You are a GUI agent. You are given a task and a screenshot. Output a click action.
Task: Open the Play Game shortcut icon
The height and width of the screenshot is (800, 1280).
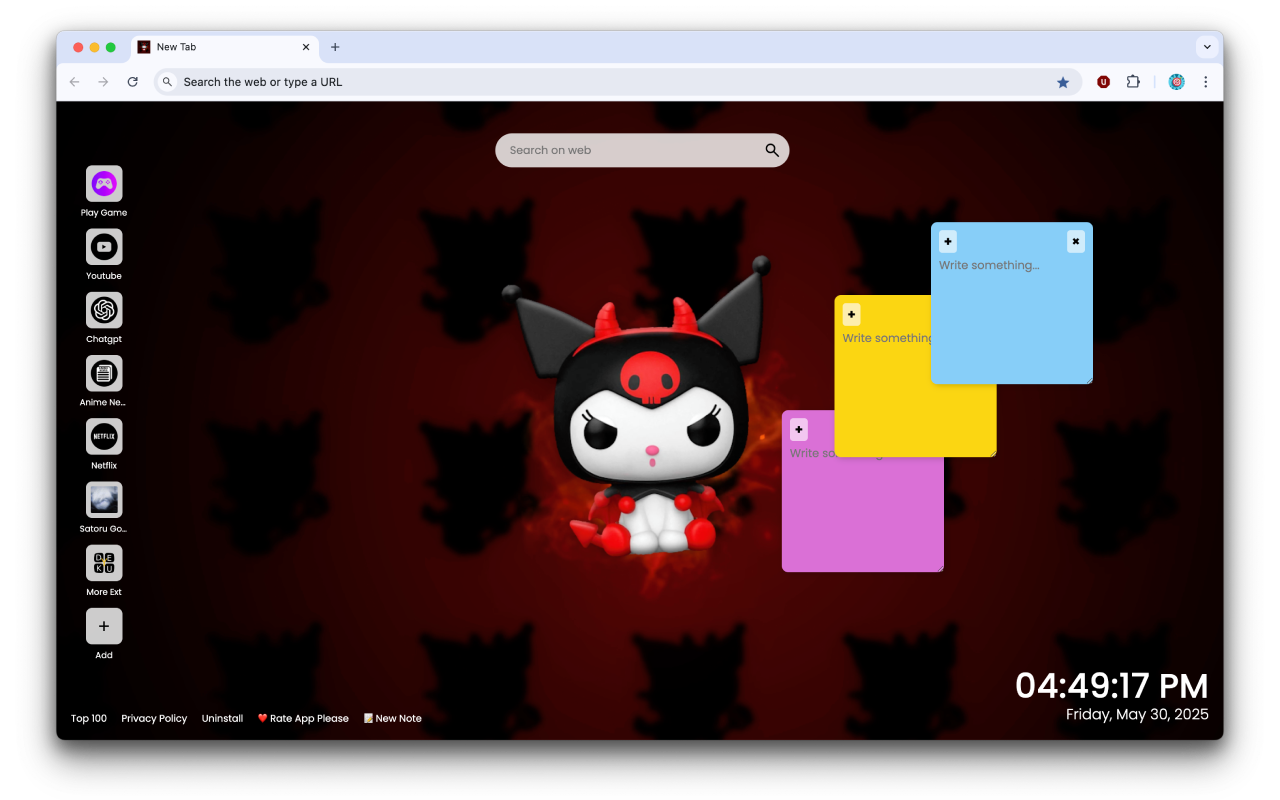tap(104, 184)
